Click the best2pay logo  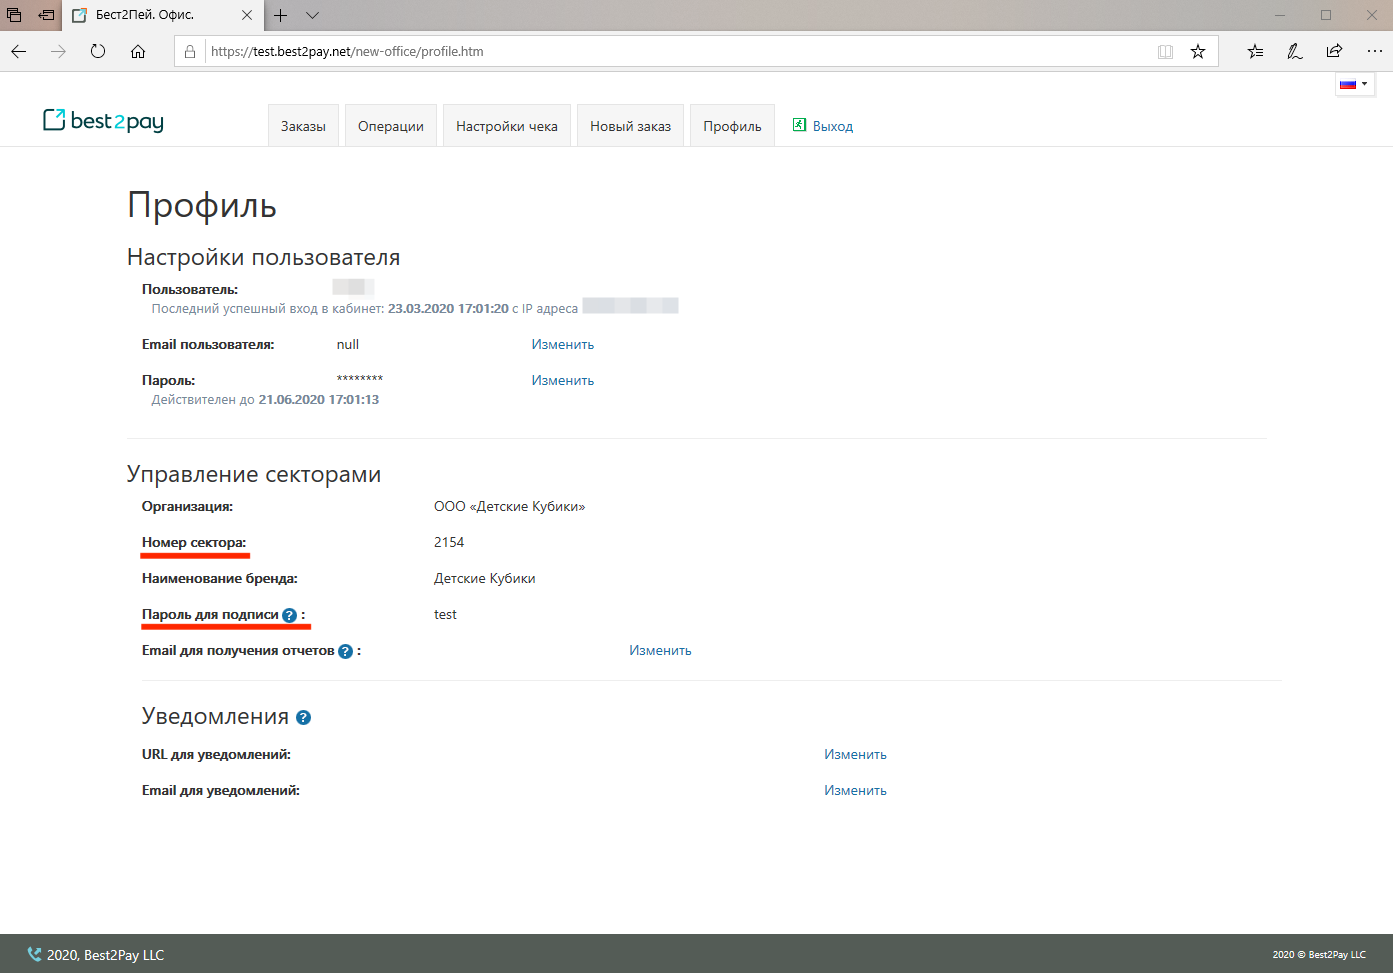[103, 121]
